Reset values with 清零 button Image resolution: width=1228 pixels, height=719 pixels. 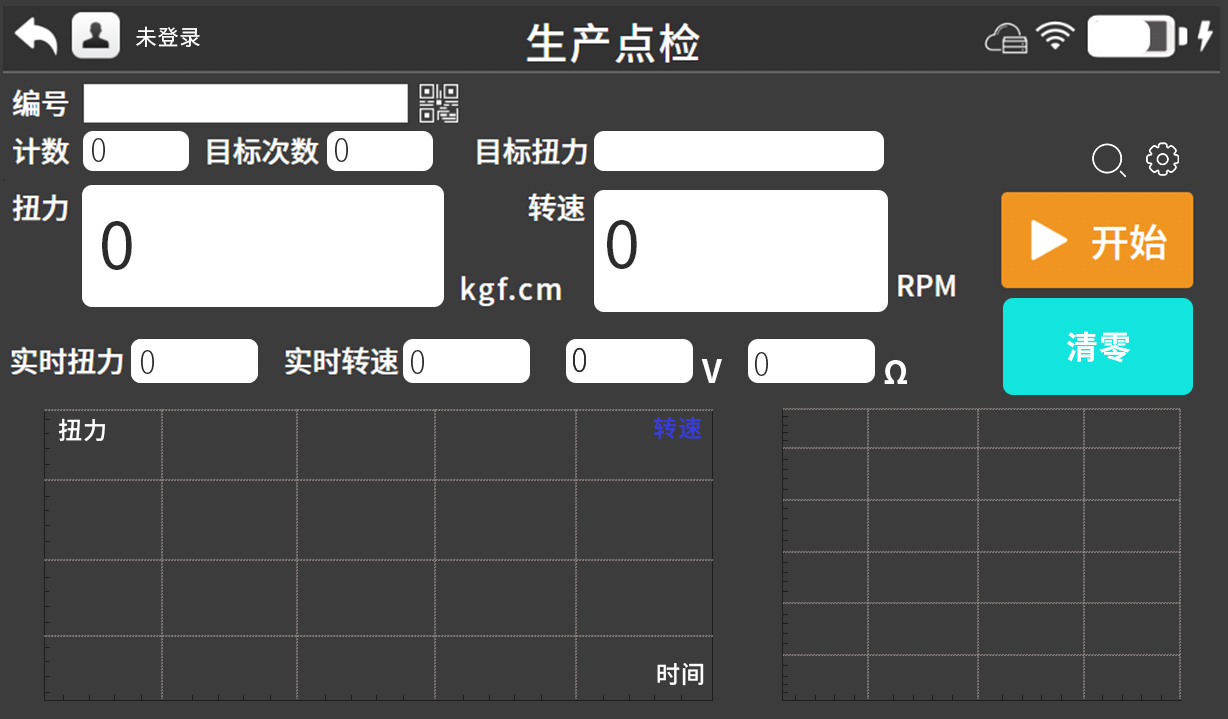pos(1097,346)
